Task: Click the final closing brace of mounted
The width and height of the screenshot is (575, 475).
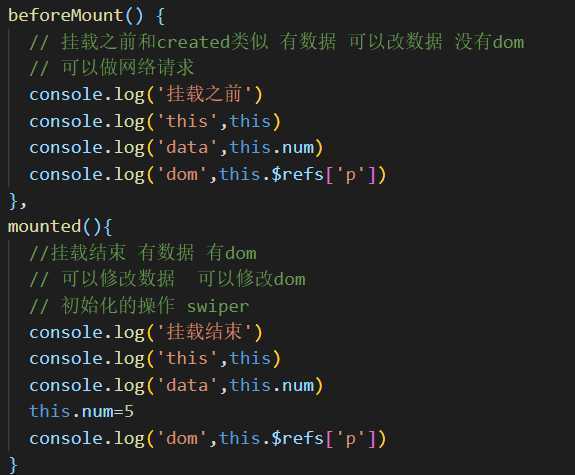Action: pos(13,465)
